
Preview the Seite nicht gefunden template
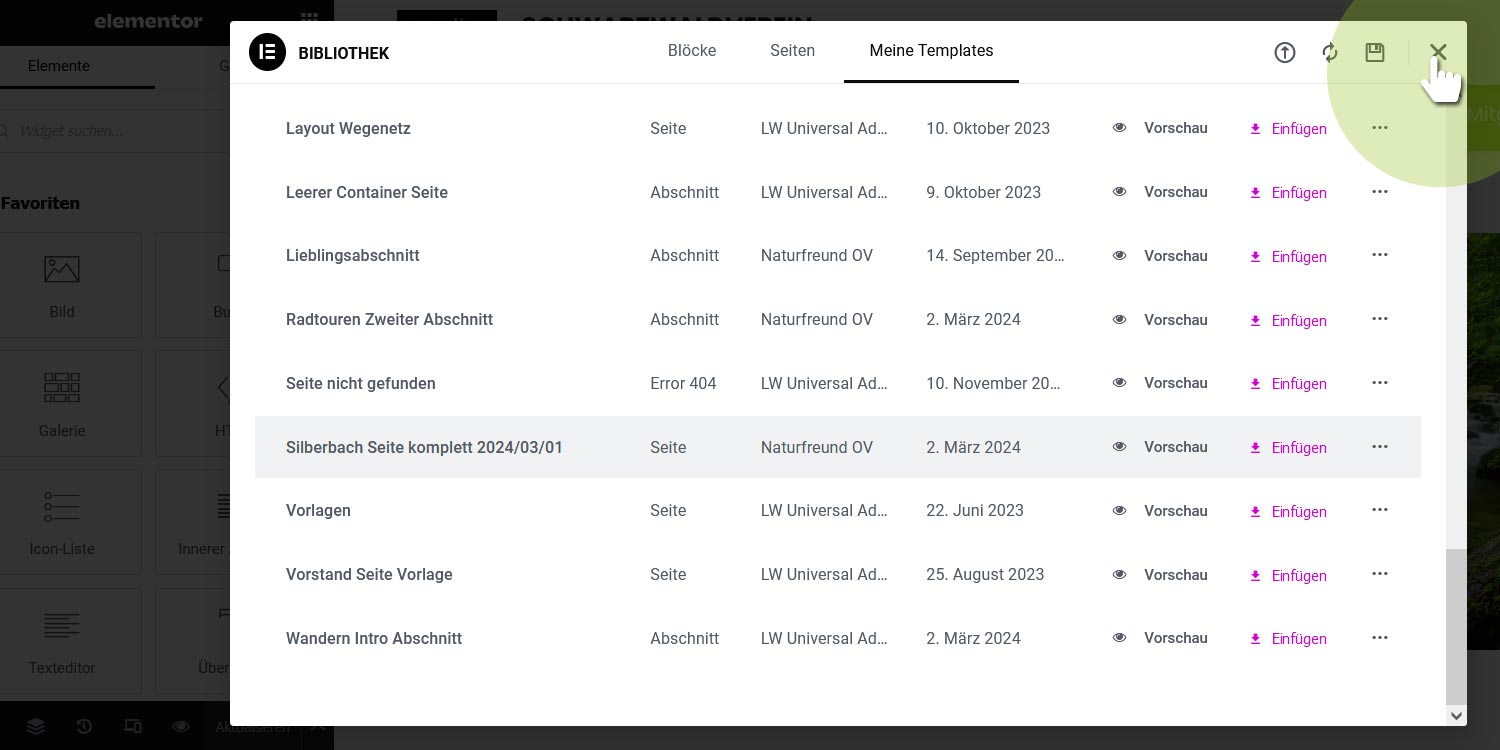point(1160,383)
